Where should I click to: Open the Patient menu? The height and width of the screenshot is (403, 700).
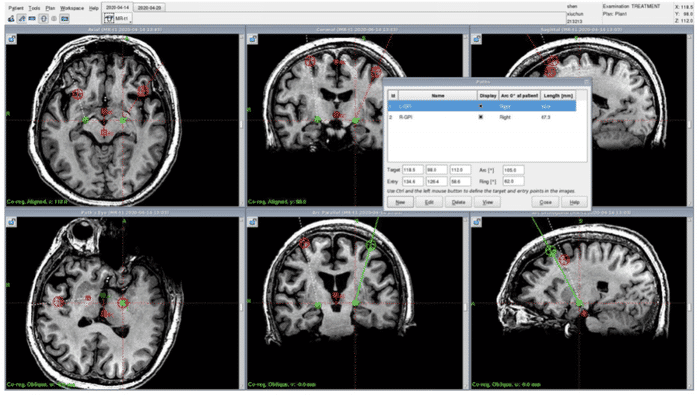15,7
